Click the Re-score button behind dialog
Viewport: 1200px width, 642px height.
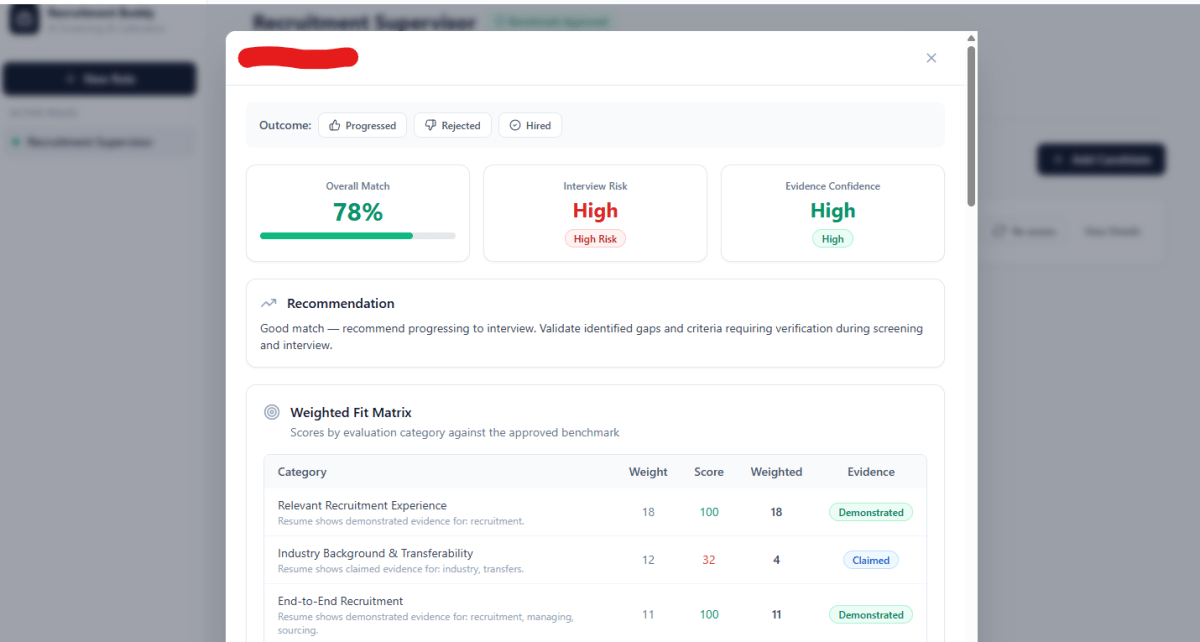(1023, 231)
